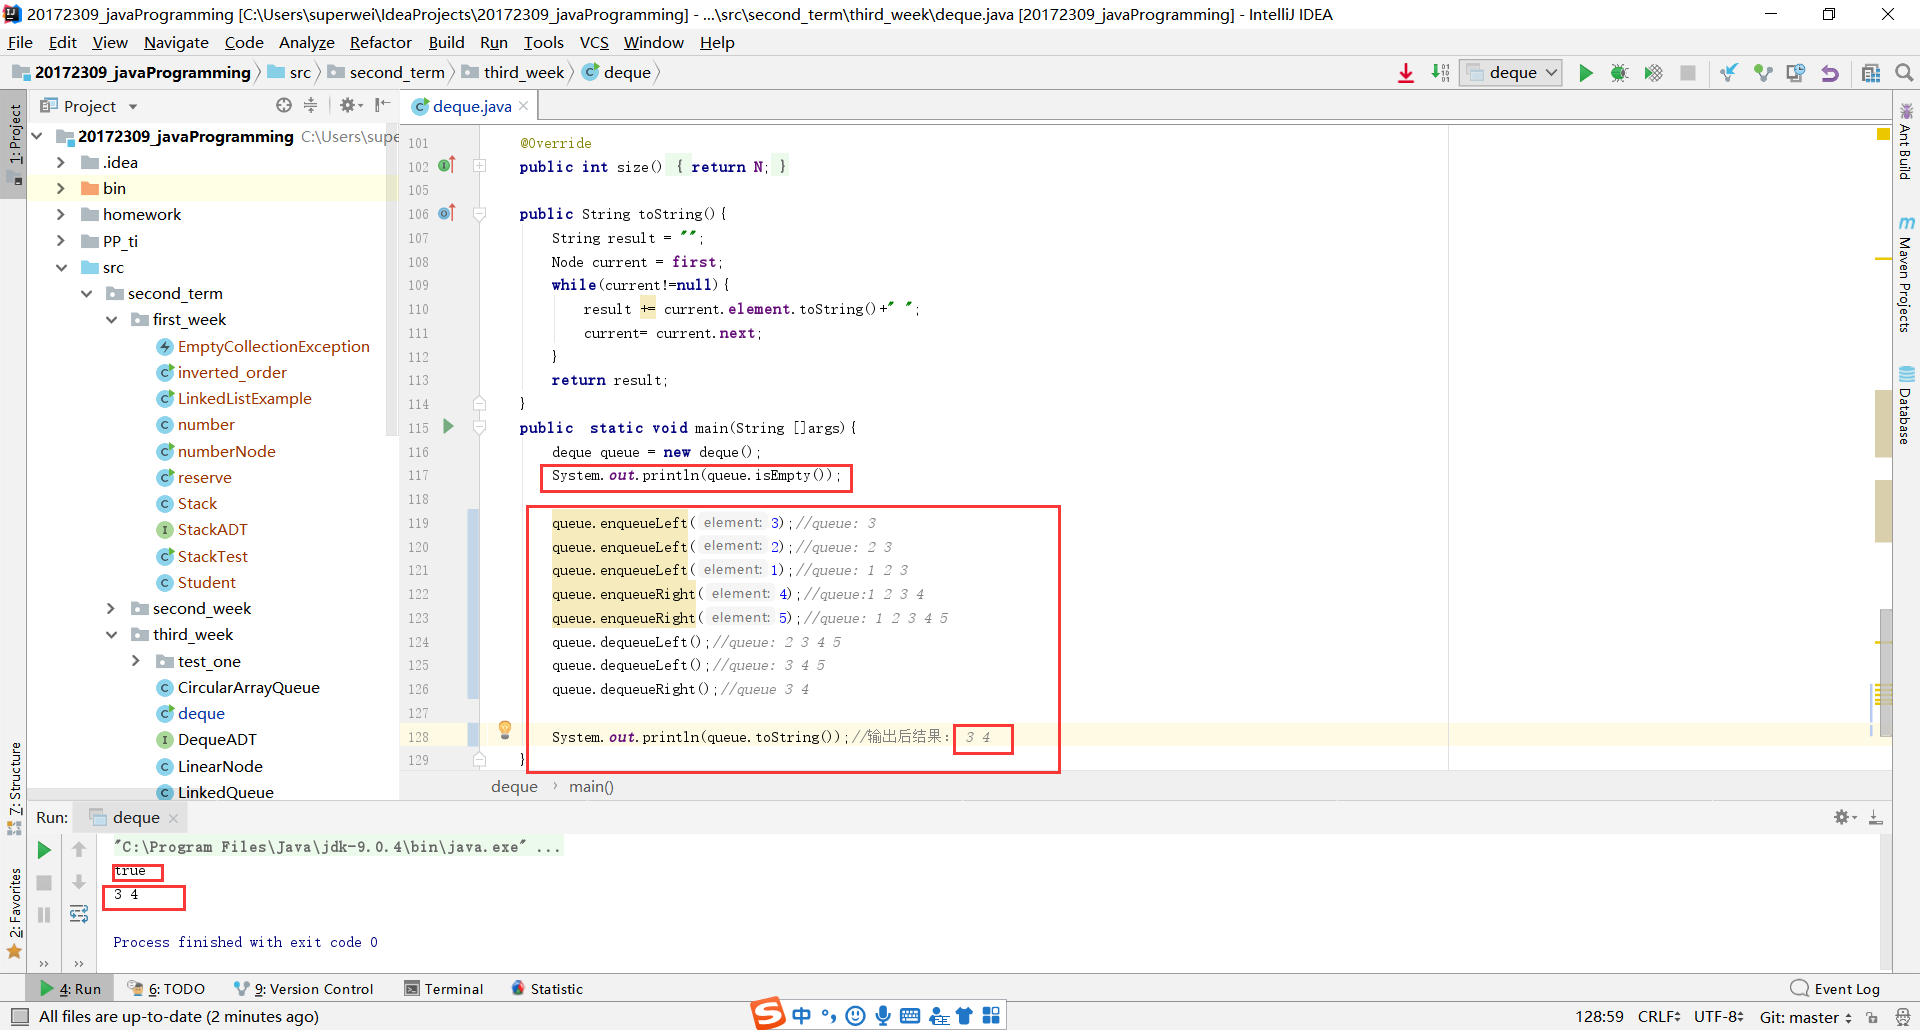Viewport: 1920px width, 1030px height.
Task: Toggle the Structure tool window stripe button
Action: pyautogui.click(x=14, y=788)
